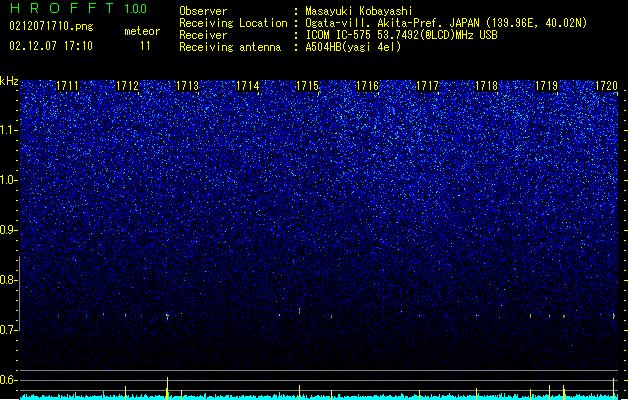Click the 1712 time marker
The image size is (629, 400).
click(127, 86)
